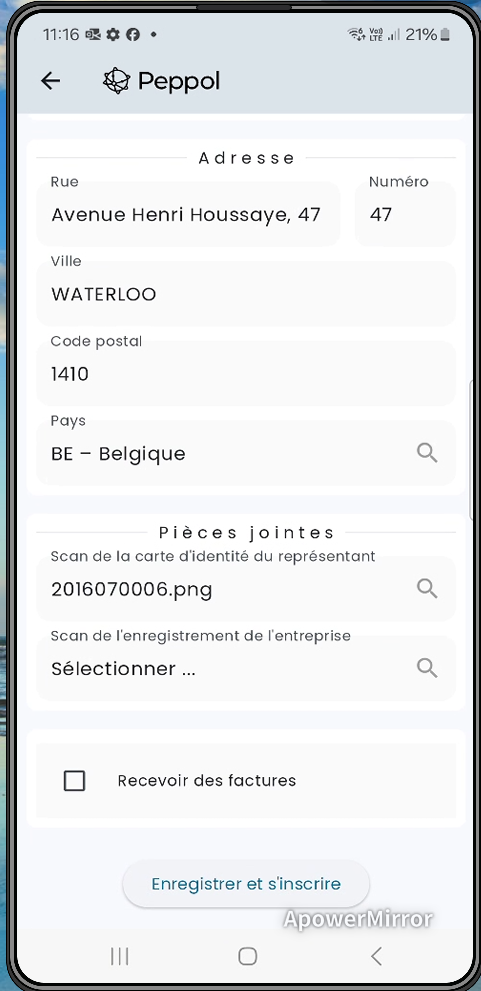Open the 2016070006.png attachment selector

pyautogui.click(x=246, y=588)
